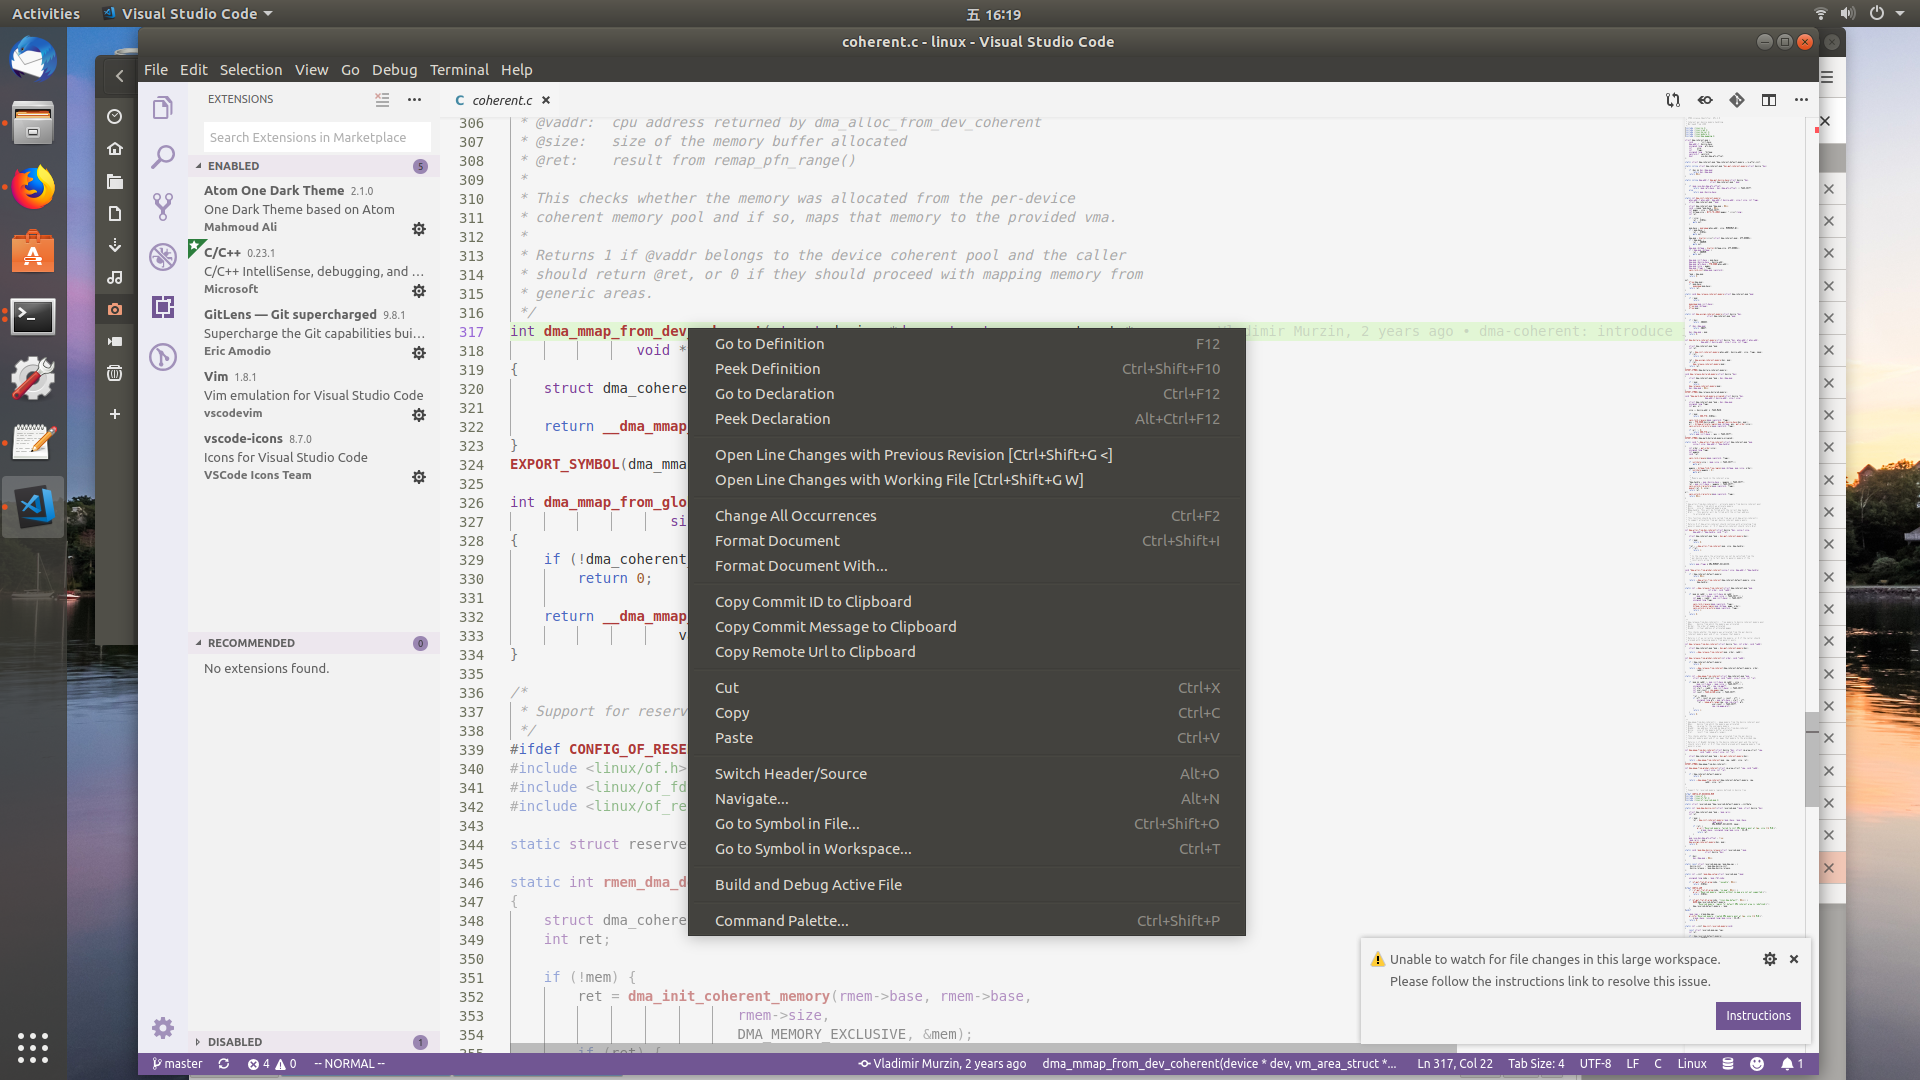Open notification settings gear icon
The height and width of the screenshot is (1080, 1920).
[x=1770, y=959]
